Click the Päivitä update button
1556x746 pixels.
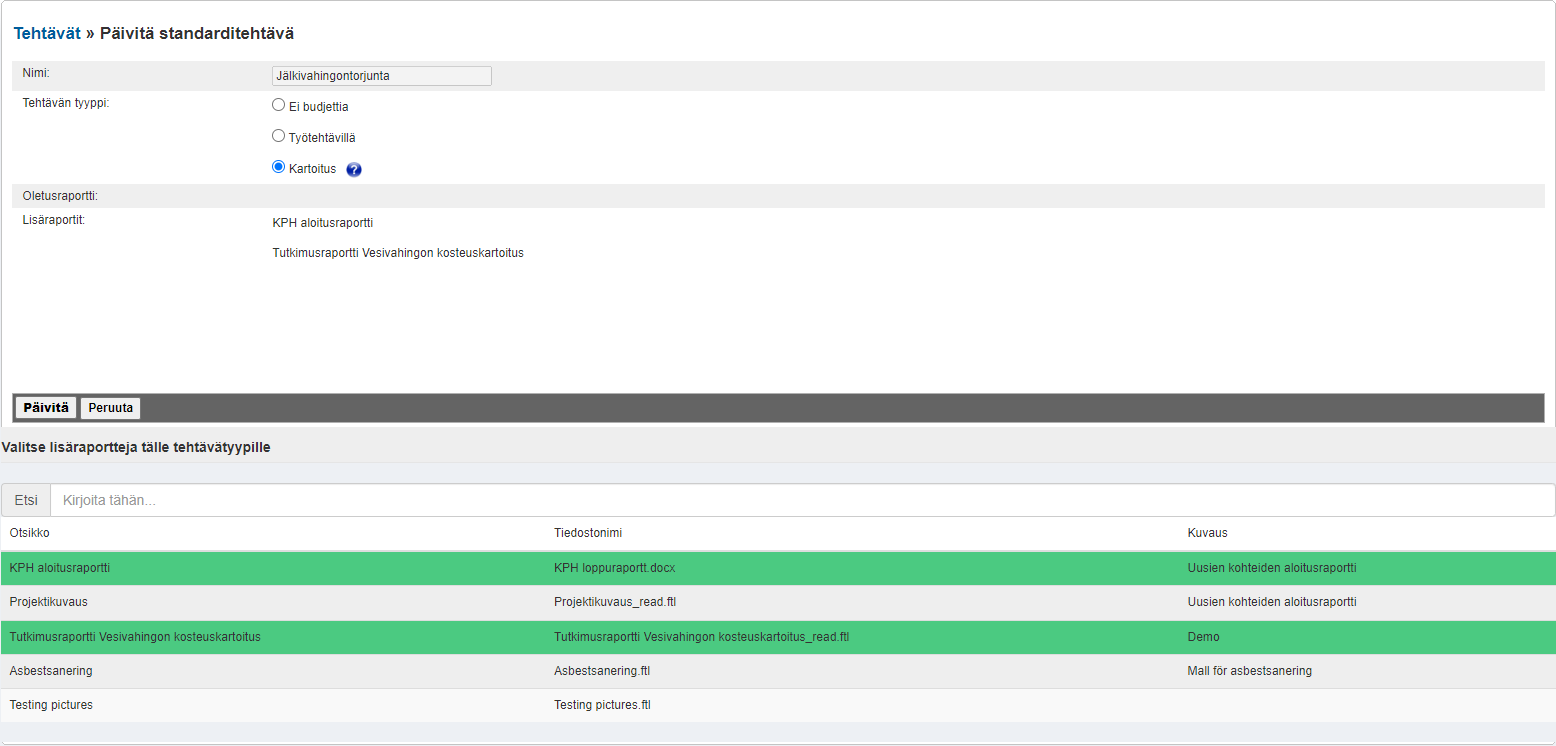click(x=46, y=408)
